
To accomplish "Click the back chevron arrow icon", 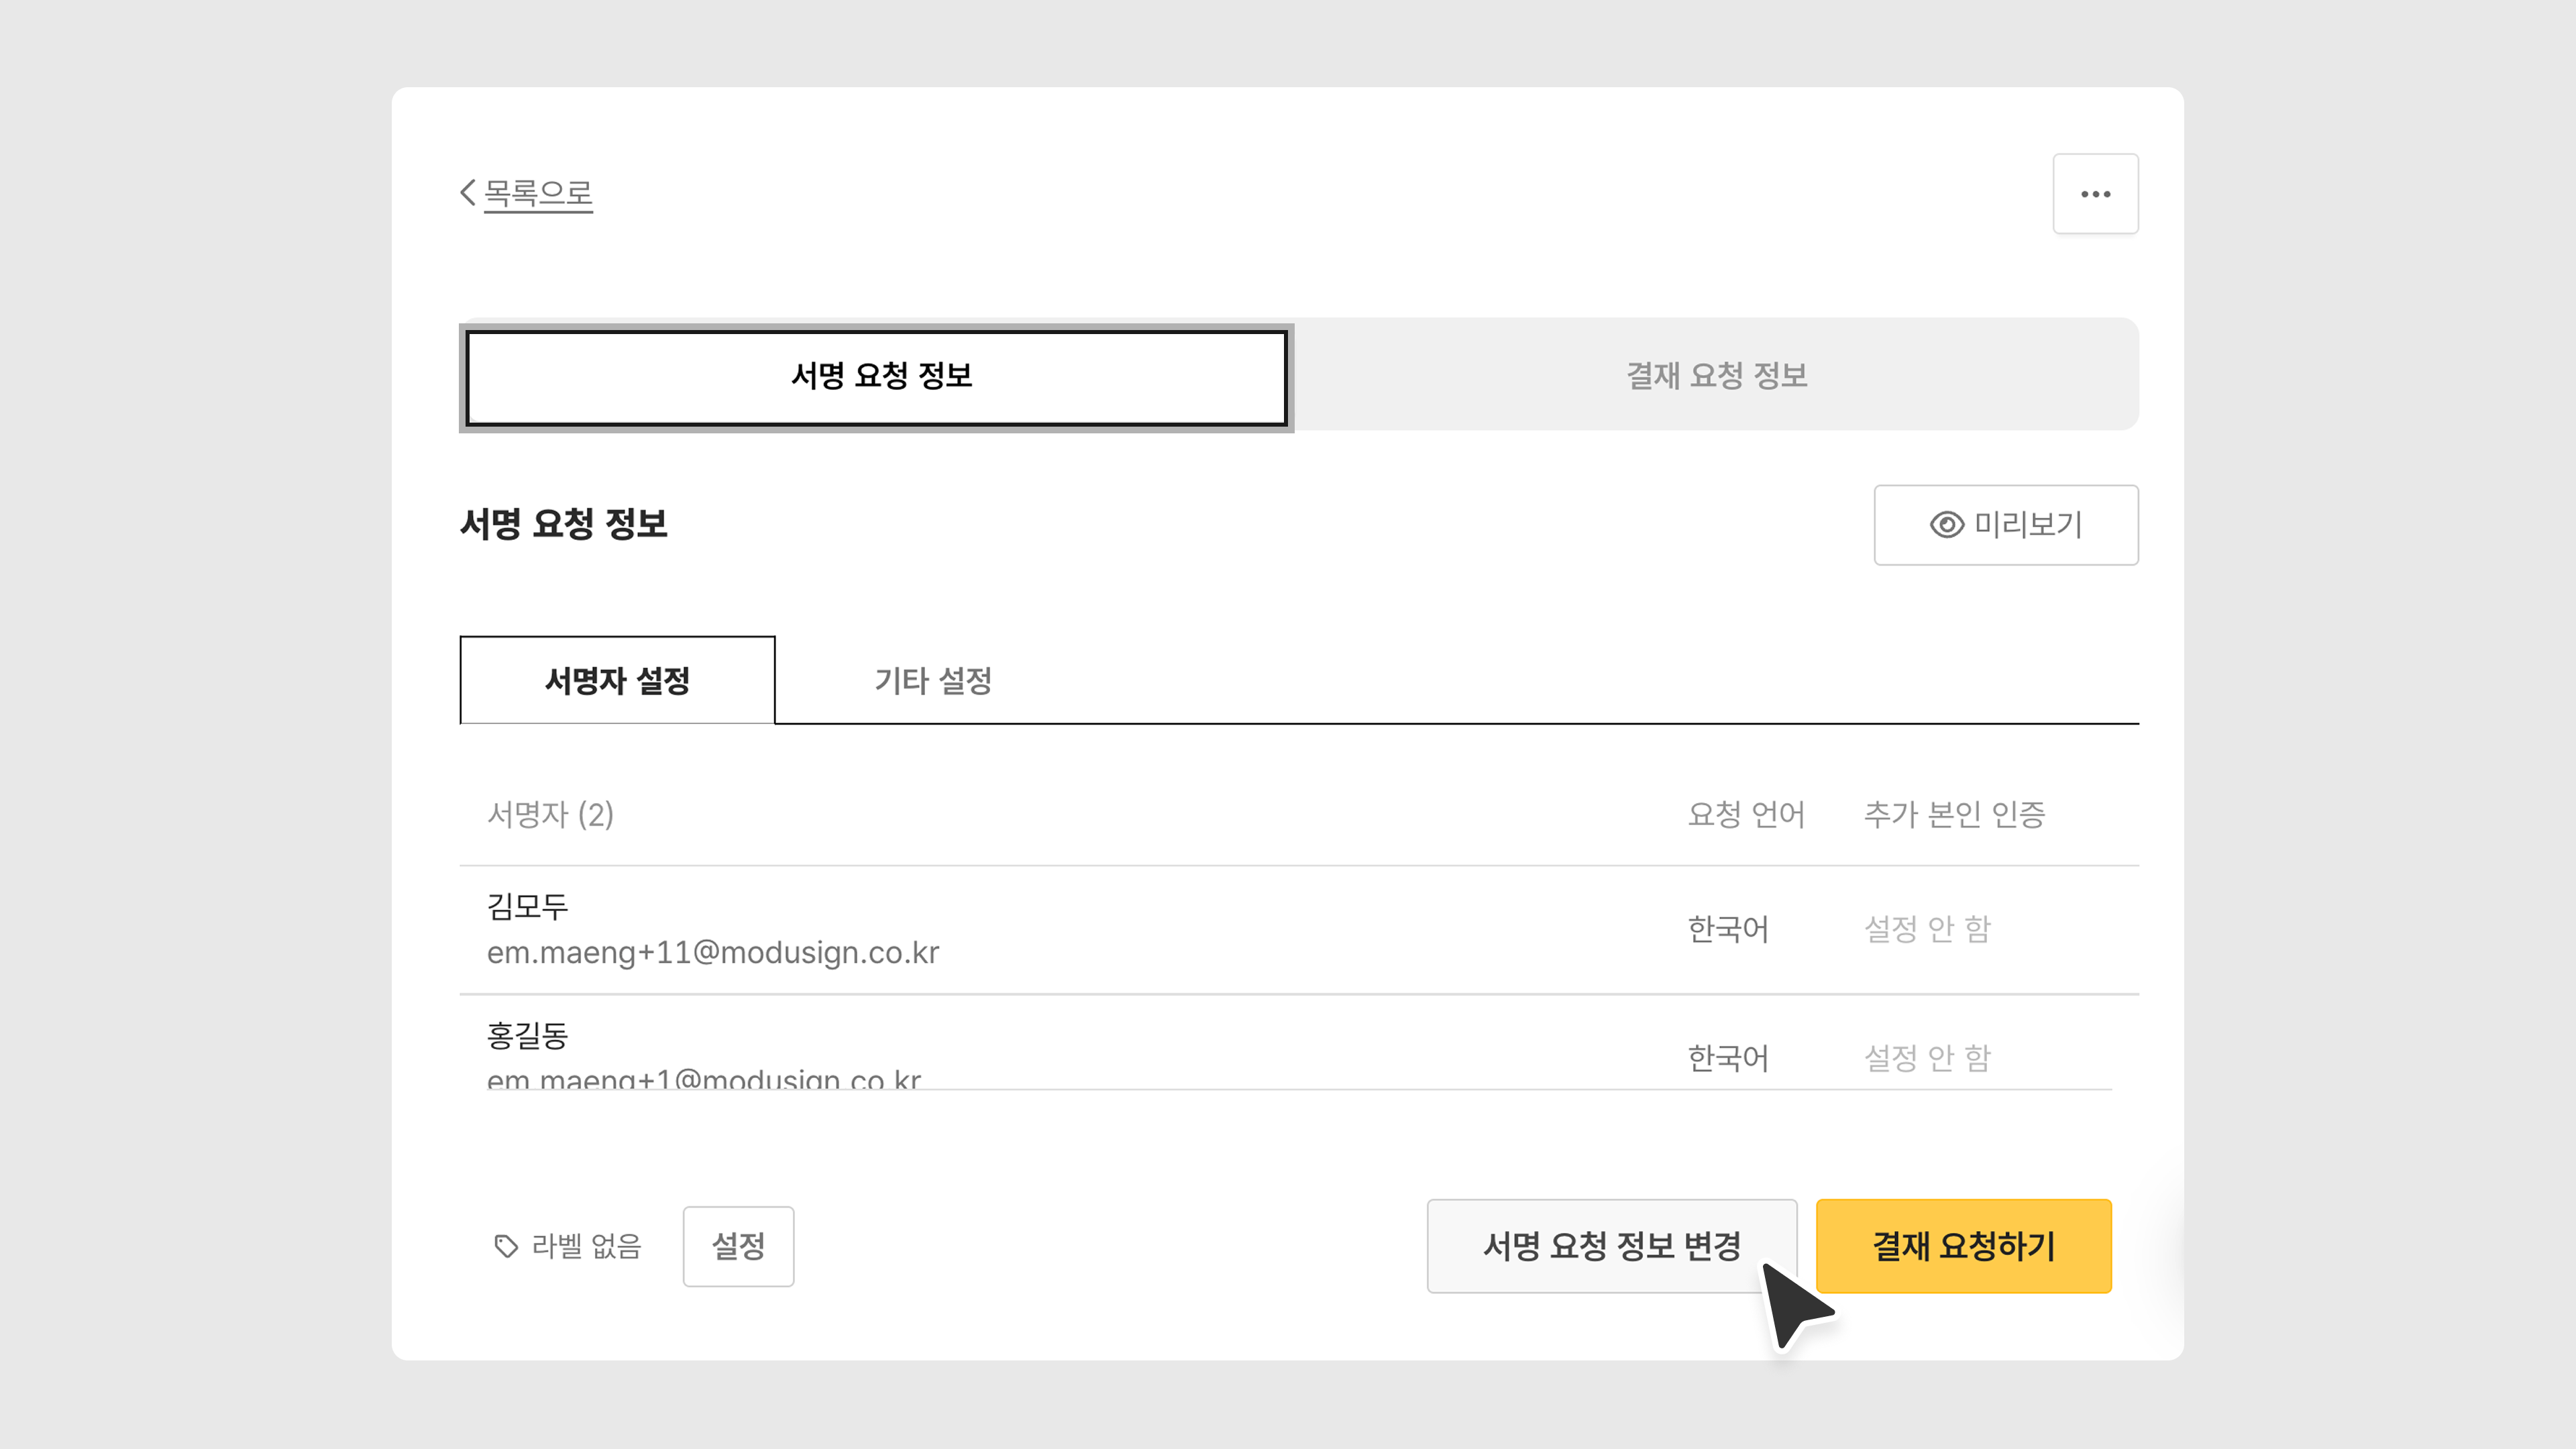I will pyautogui.click(x=467, y=193).
